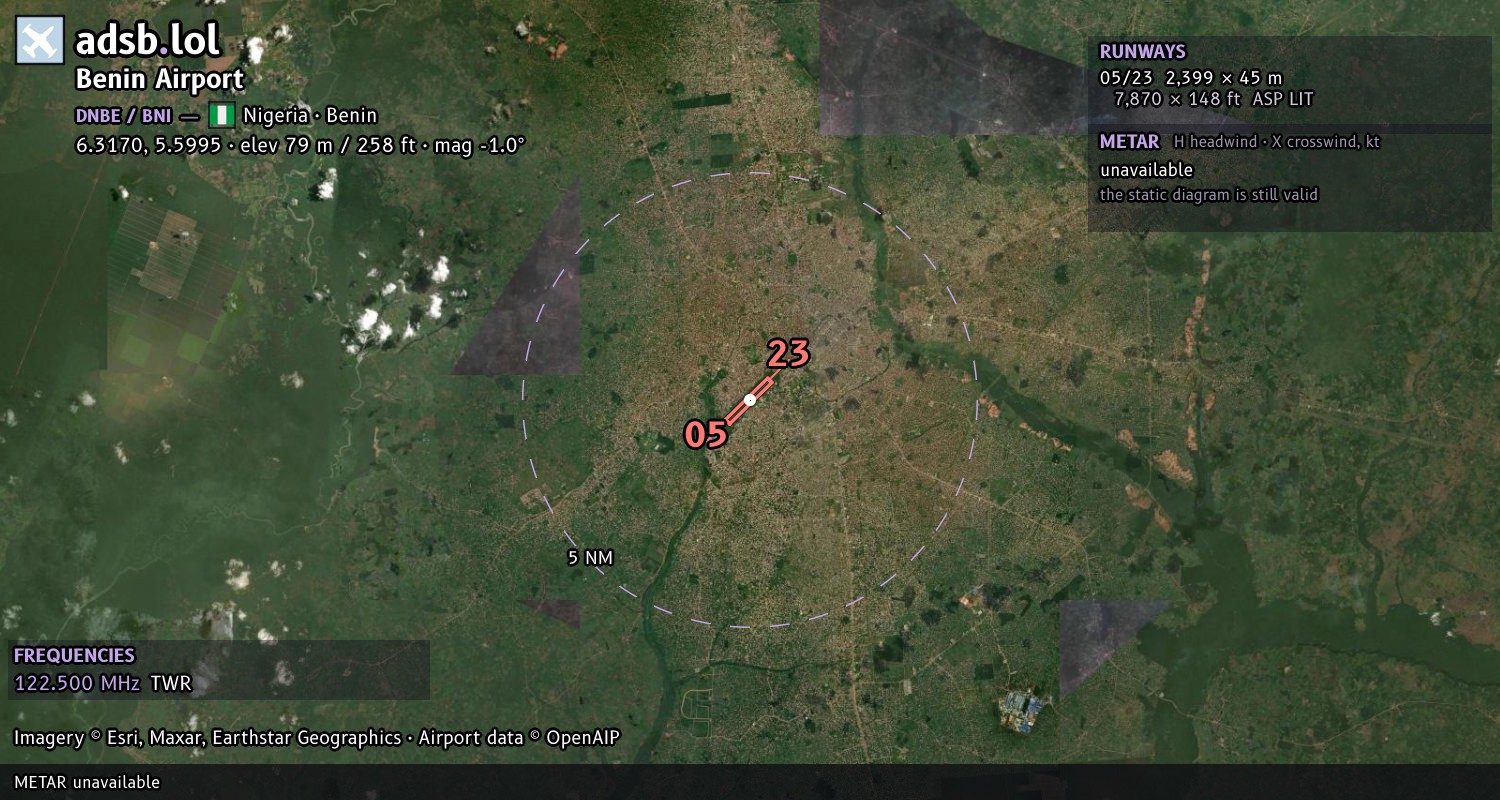The width and height of the screenshot is (1500, 800).
Task: Click the METAR panel heading
Action: point(1129,141)
